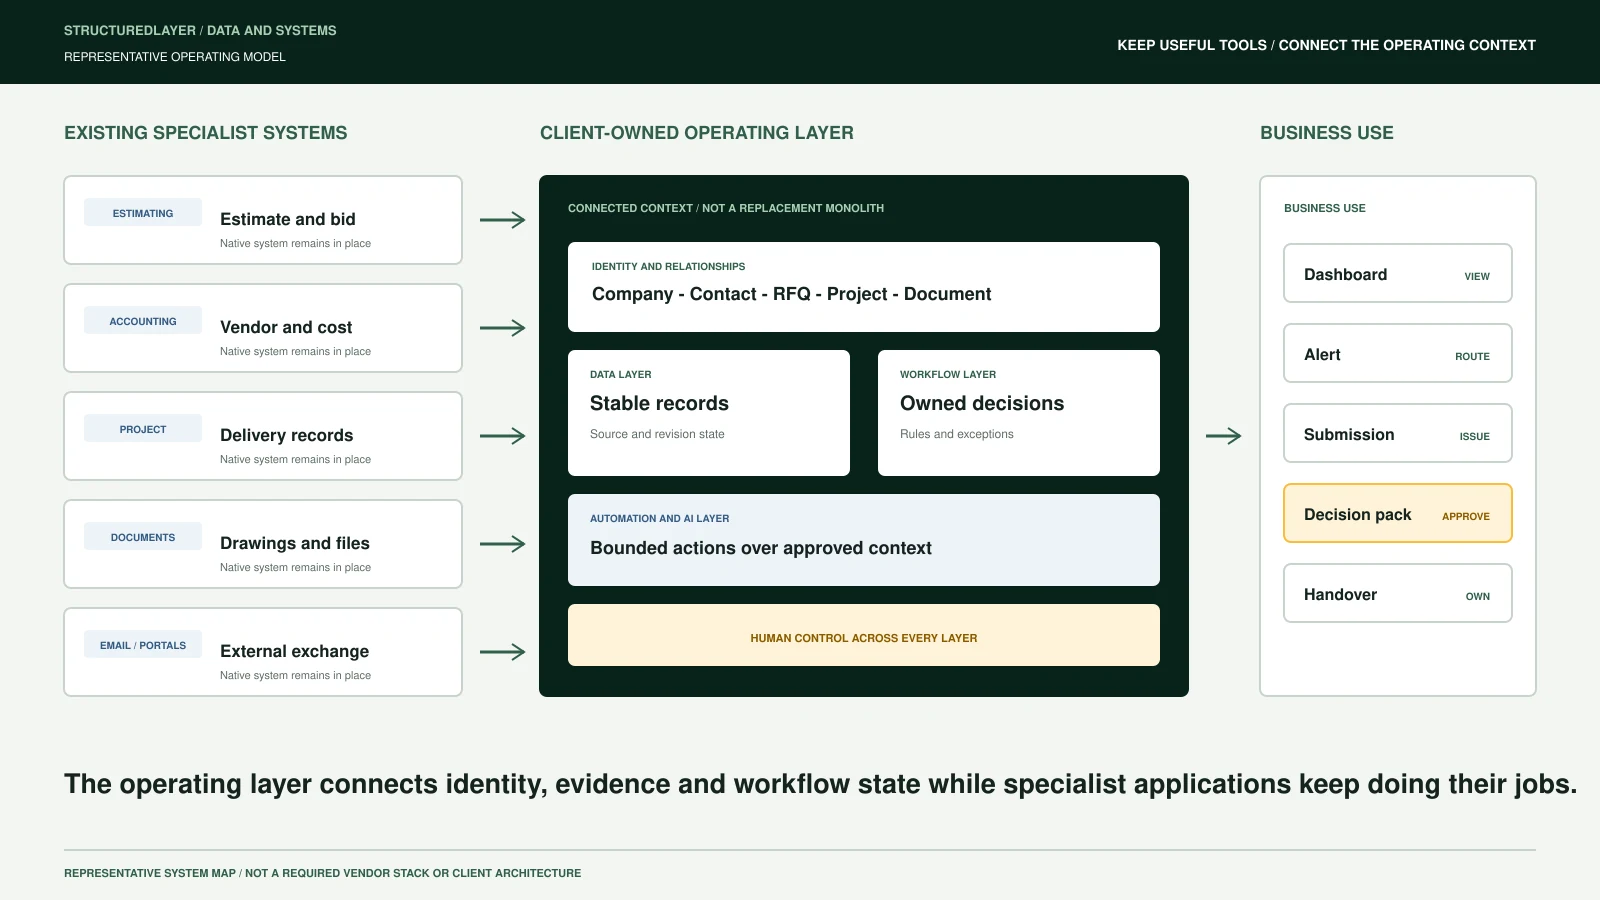Screen dimensions: 1600x900
Task: Click the APPROVE label on Decision pack
Action: [x=1466, y=516]
